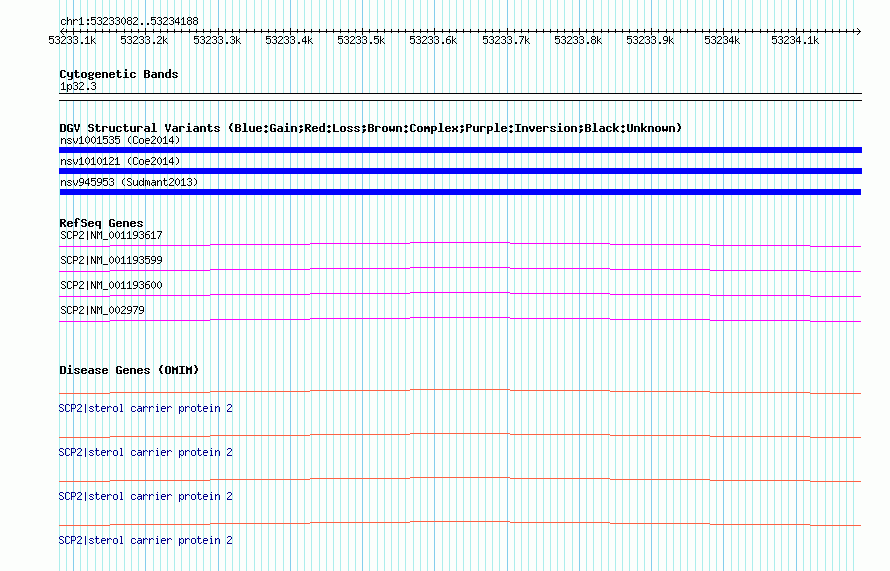Open the DGV Structural Variants track title
This screenshot has height=571, width=890.
[370, 128]
